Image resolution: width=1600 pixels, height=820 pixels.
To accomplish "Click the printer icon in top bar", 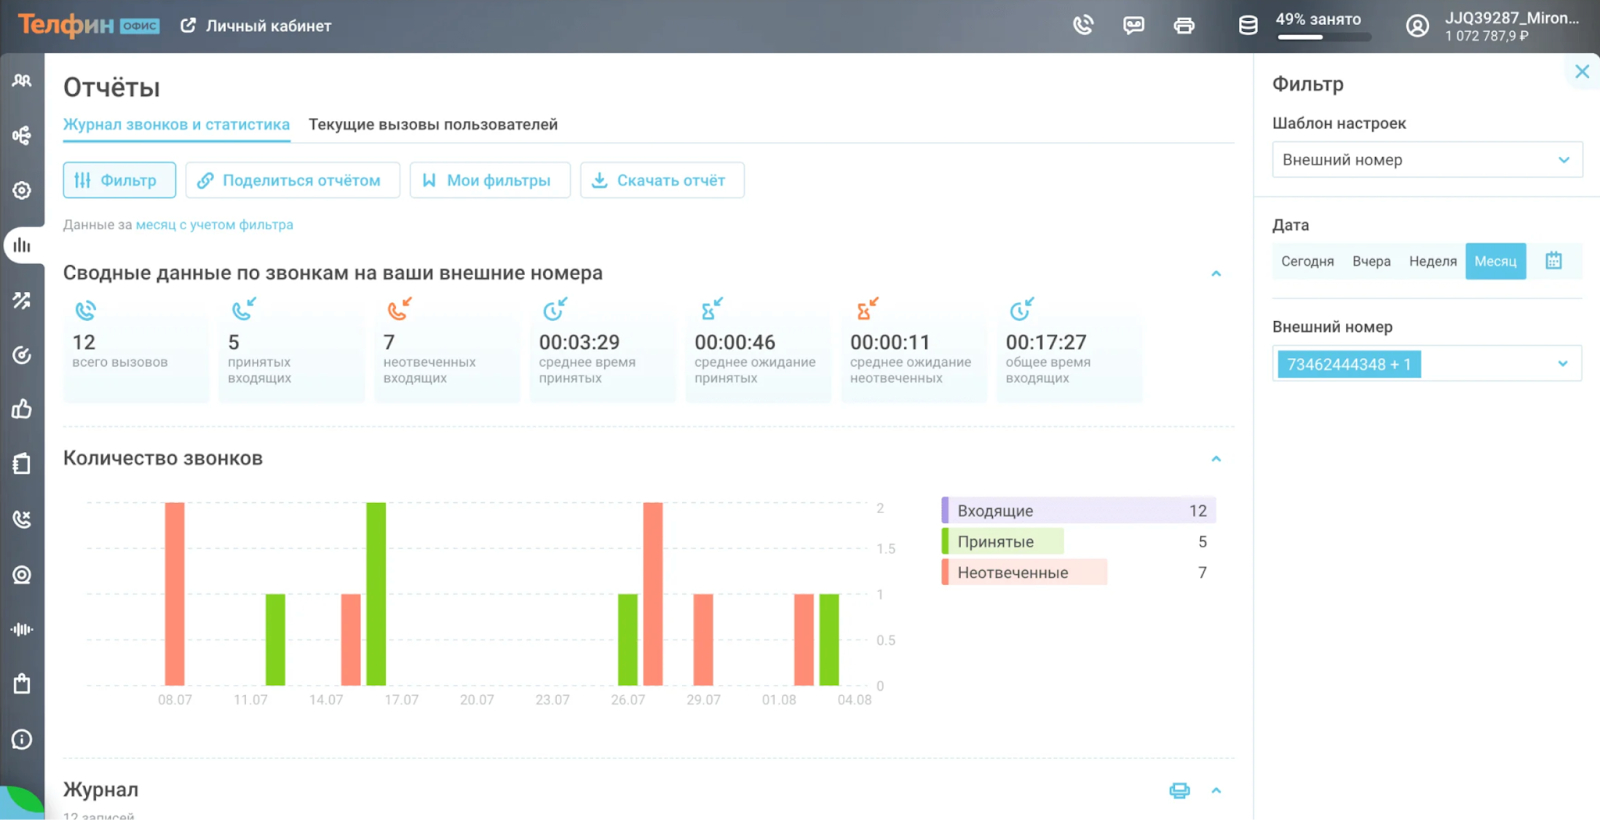I will pyautogui.click(x=1184, y=25).
